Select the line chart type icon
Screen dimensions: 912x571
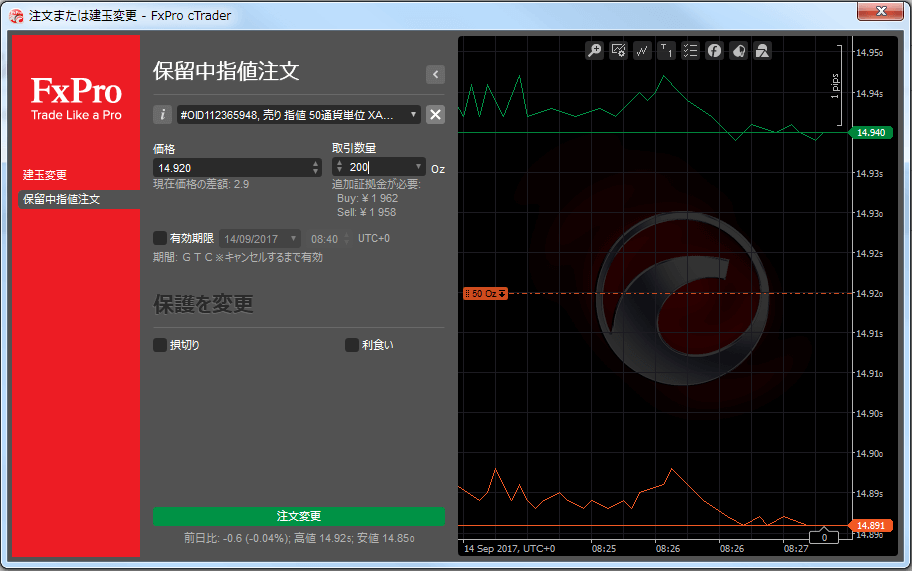pyautogui.click(x=642, y=51)
